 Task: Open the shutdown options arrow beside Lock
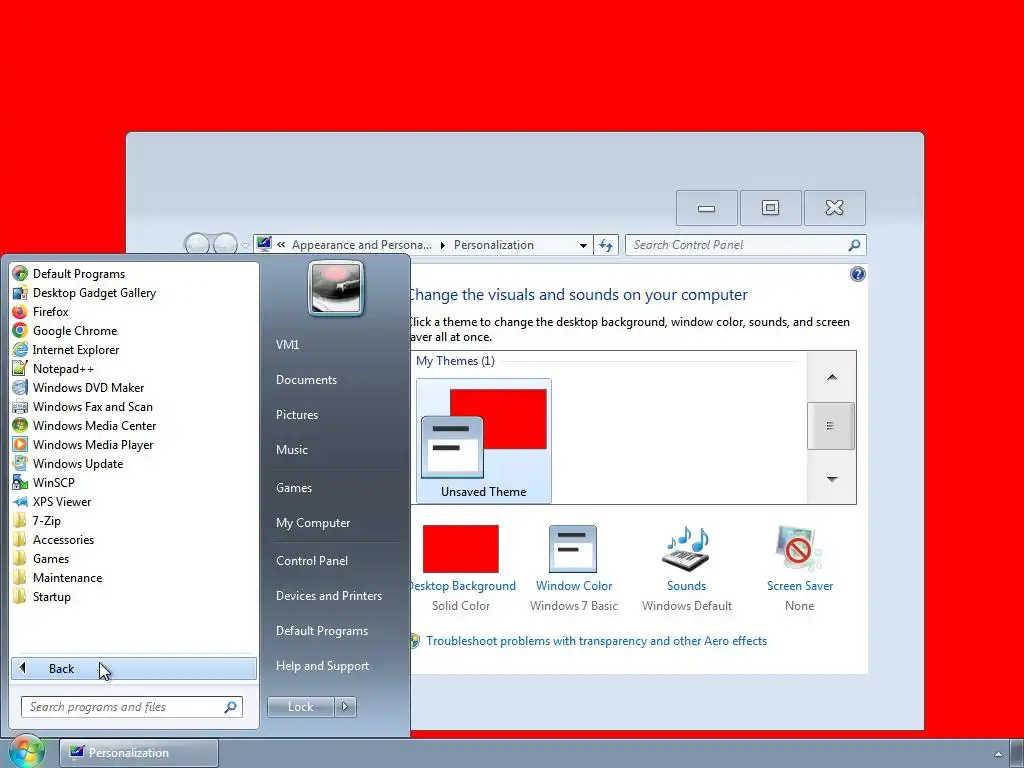click(345, 707)
